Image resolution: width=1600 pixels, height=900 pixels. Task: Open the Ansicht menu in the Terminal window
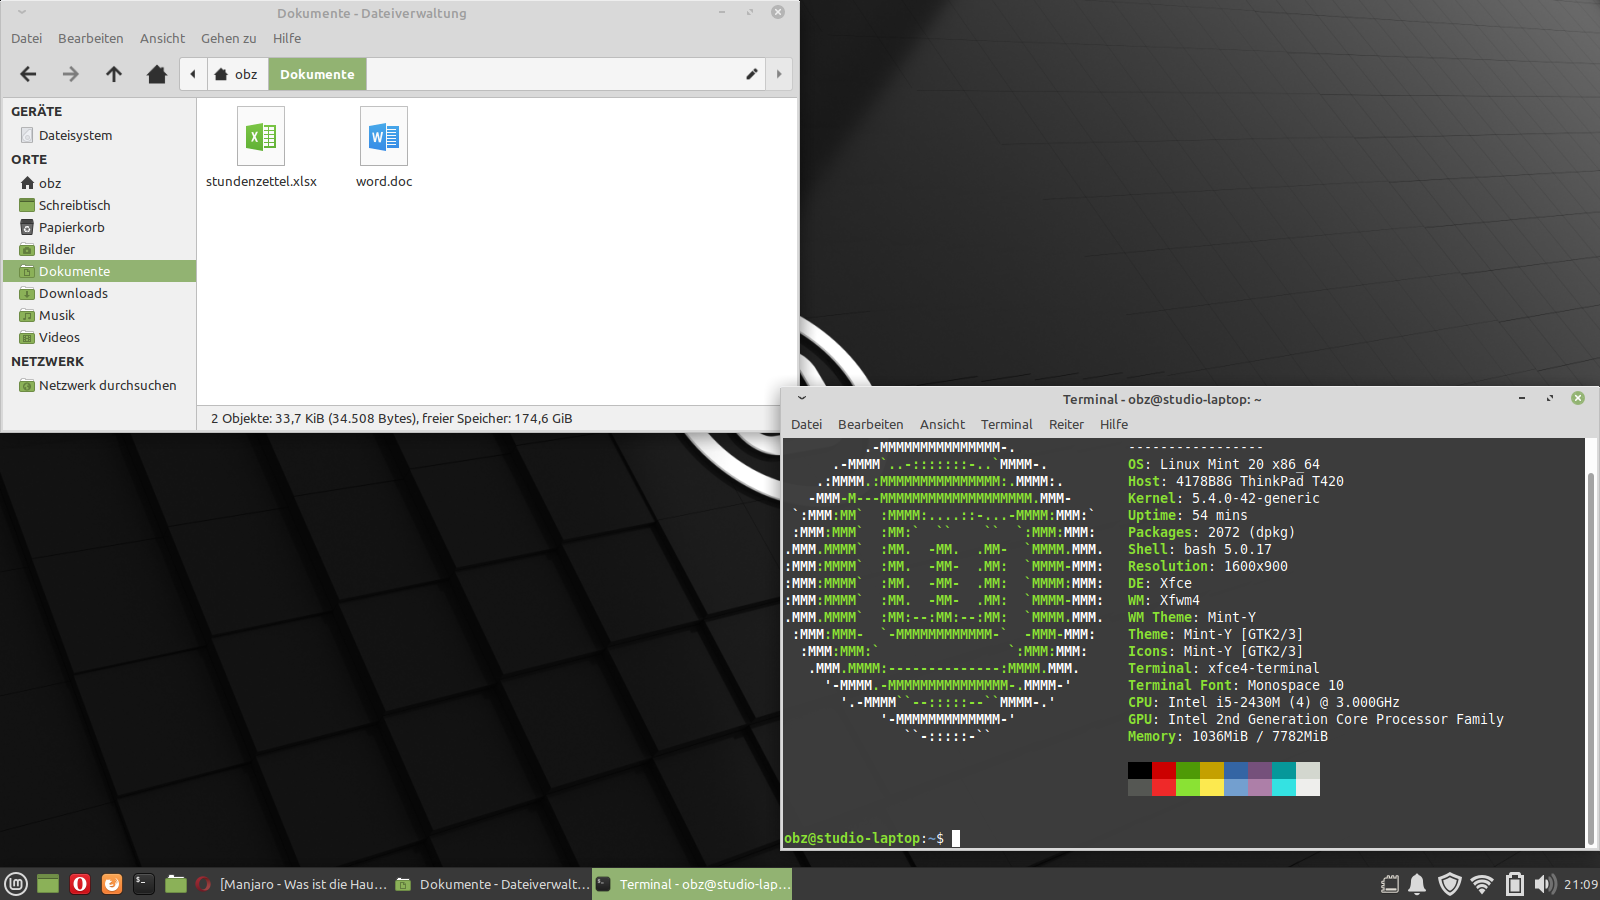[x=943, y=424]
